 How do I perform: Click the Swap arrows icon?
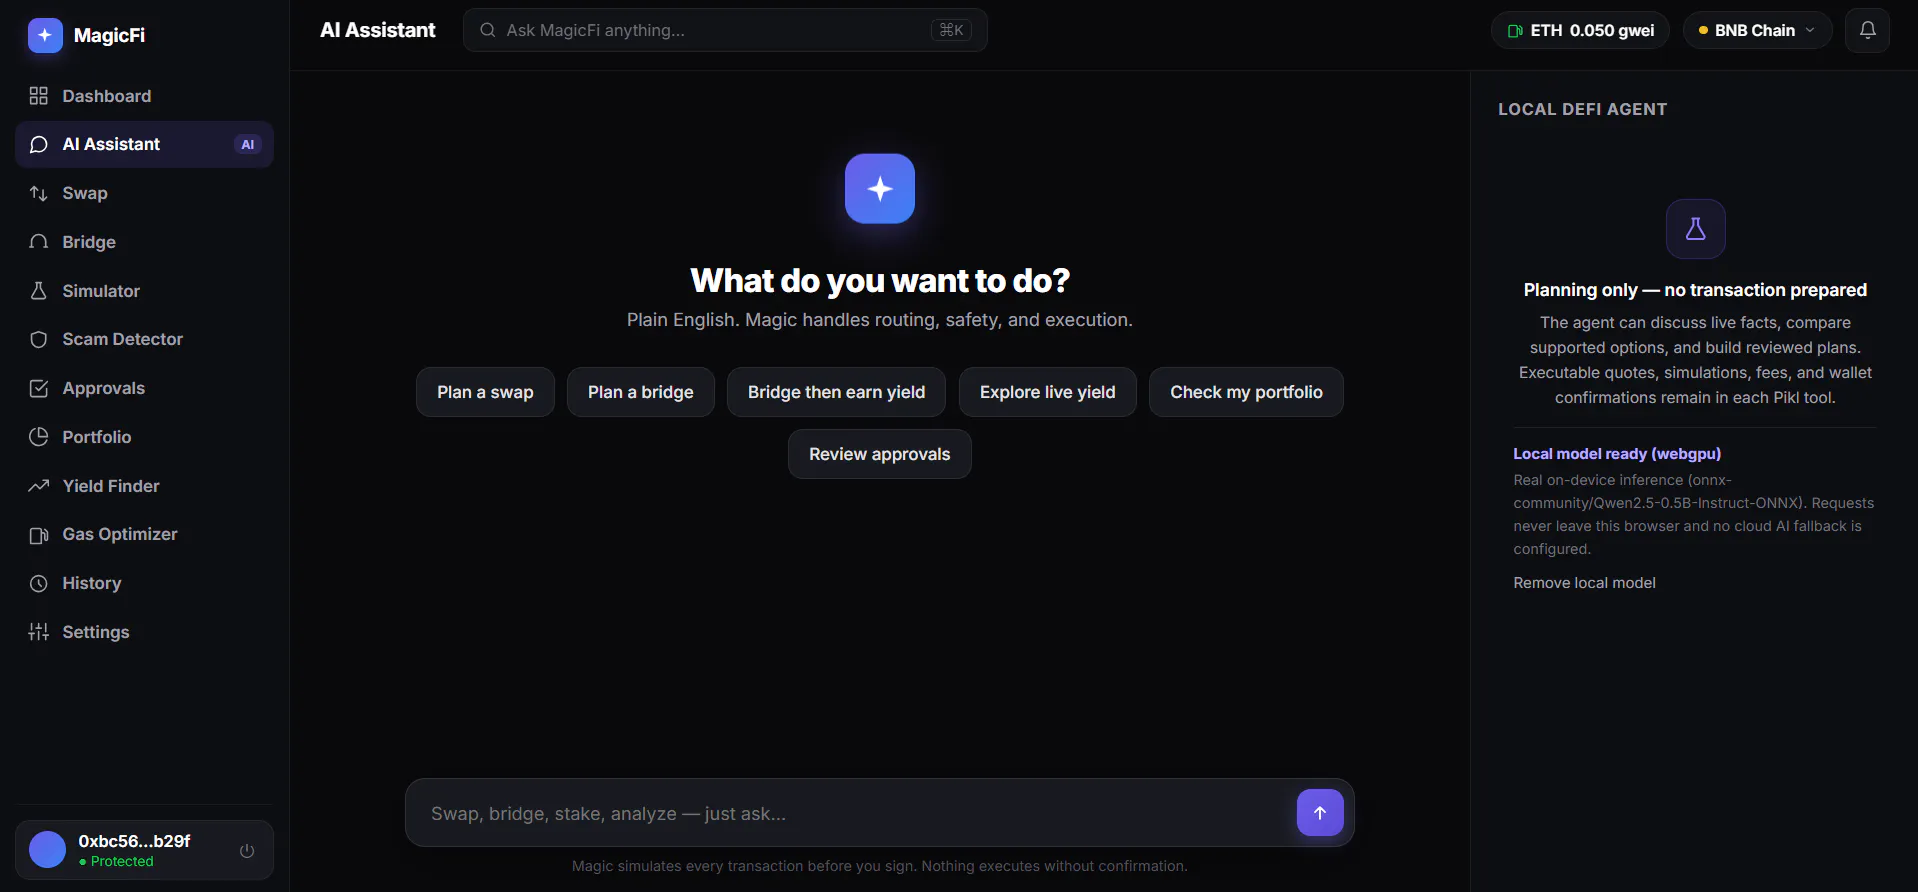pos(39,194)
